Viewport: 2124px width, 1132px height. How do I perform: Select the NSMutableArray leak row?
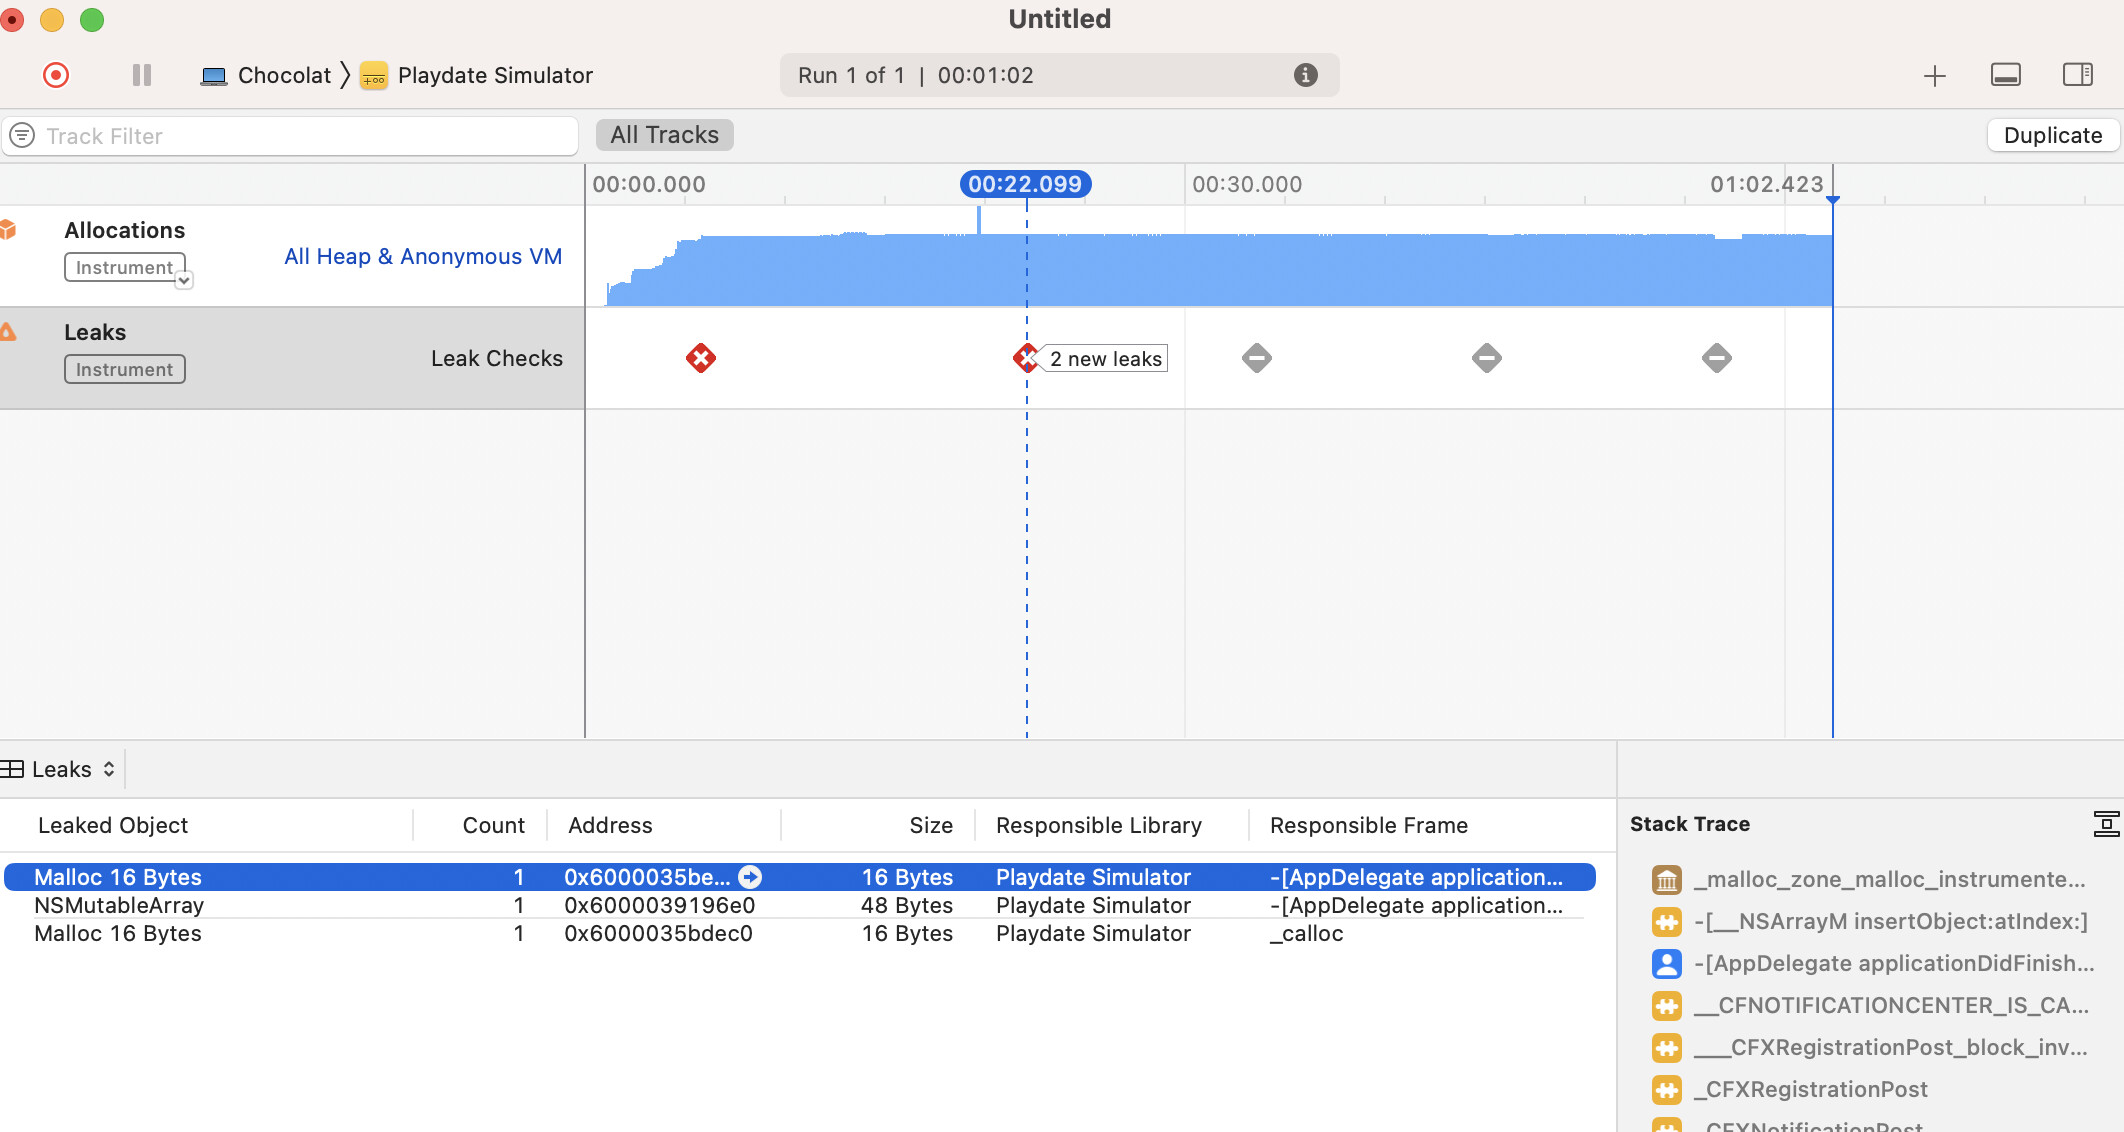[799, 905]
